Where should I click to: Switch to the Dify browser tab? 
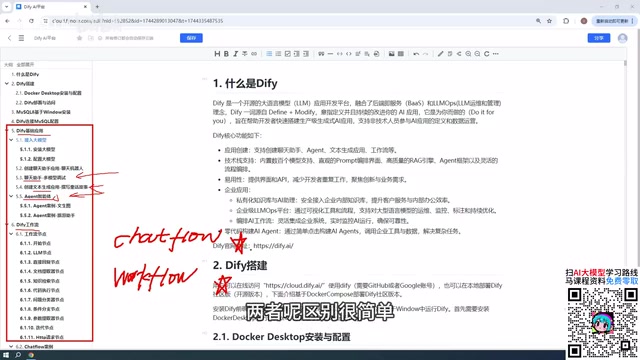pyautogui.click(x=51, y=7)
